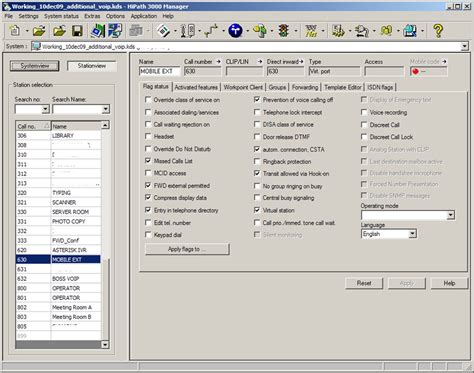The width and height of the screenshot is (474, 373).
Task: Click the Apply flags to button
Action: (x=187, y=249)
